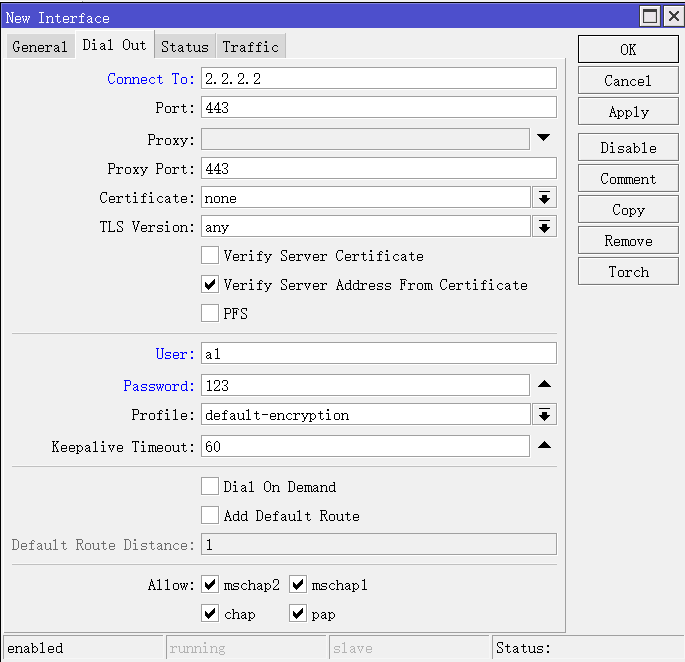Open the Certificate dropdown list
This screenshot has width=685, height=662.
(544, 198)
